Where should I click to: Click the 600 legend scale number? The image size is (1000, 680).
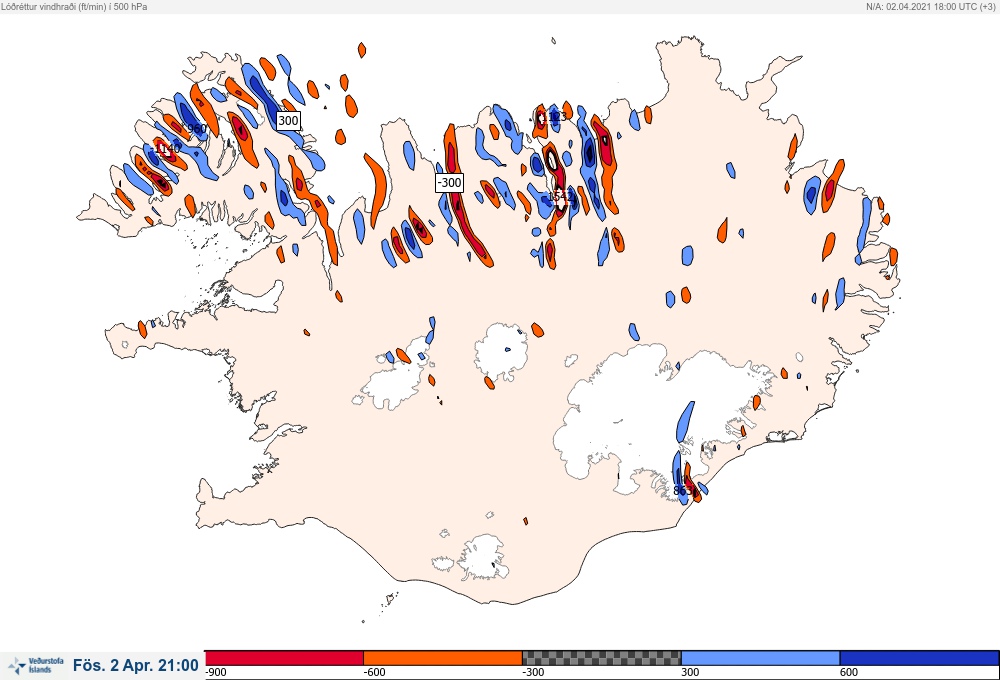click(849, 672)
